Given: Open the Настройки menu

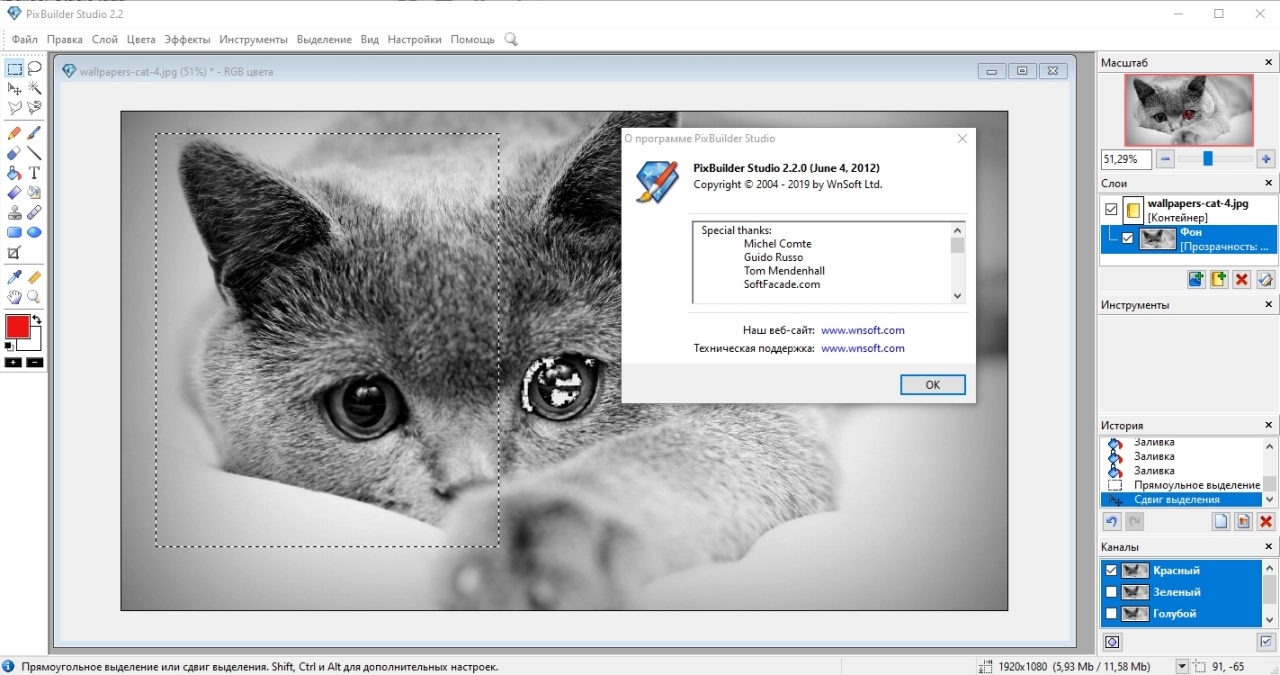Looking at the screenshot, I should 414,39.
